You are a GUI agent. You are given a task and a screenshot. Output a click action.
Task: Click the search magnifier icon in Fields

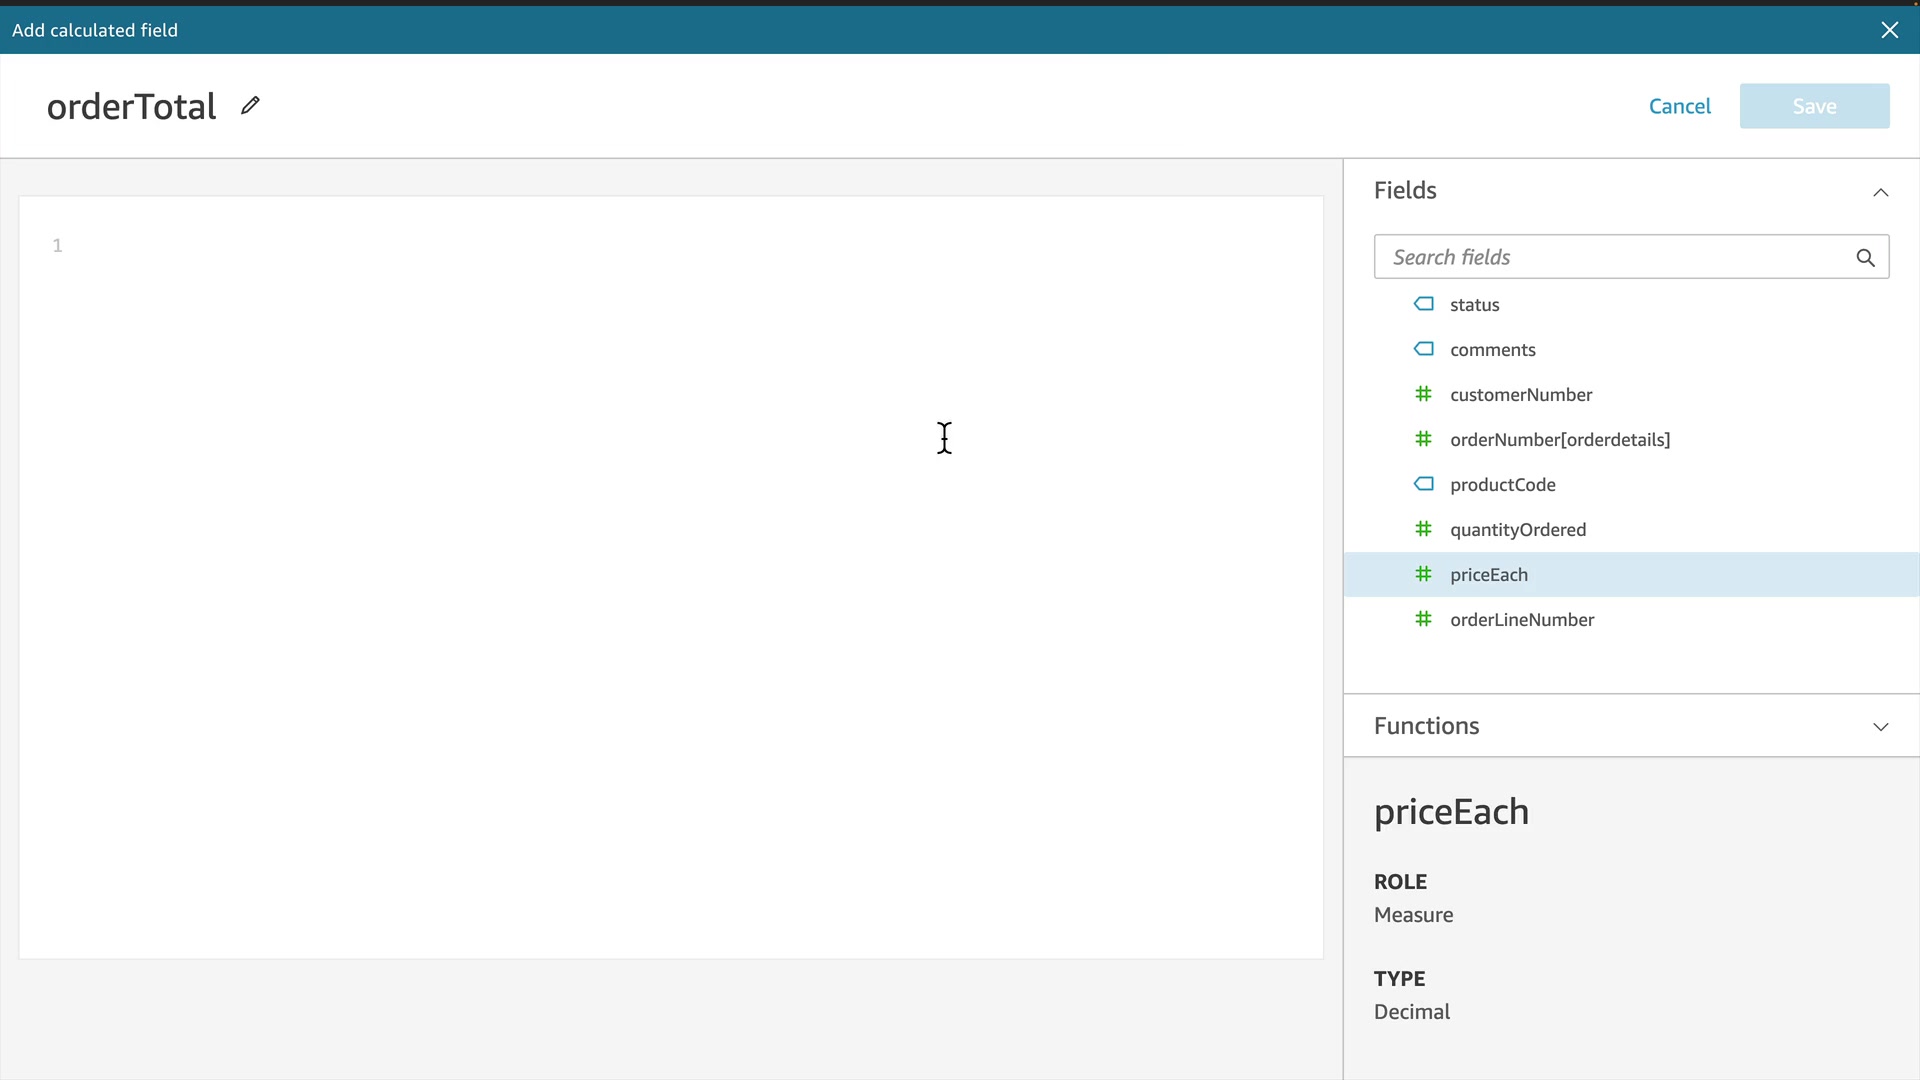[1865, 258]
